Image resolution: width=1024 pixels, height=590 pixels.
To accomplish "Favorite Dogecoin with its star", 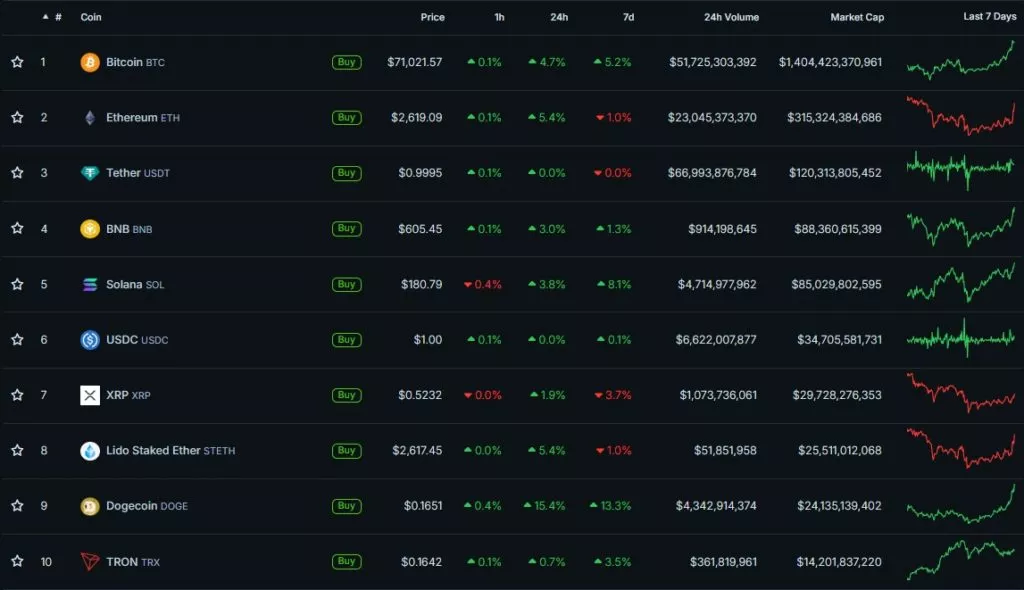I will click(x=17, y=506).
